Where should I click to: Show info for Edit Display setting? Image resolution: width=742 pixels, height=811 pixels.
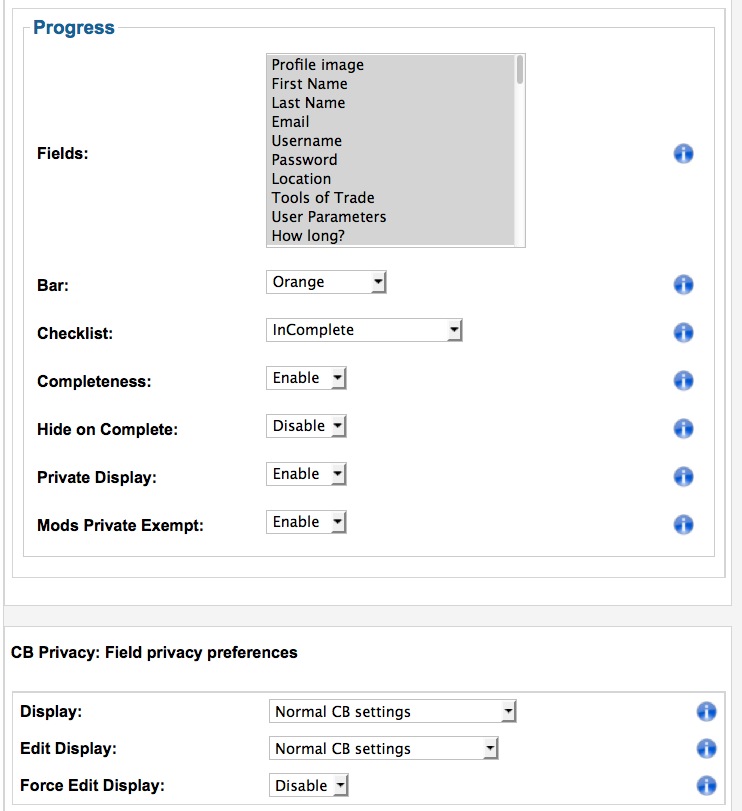click(x=706, y=748)
